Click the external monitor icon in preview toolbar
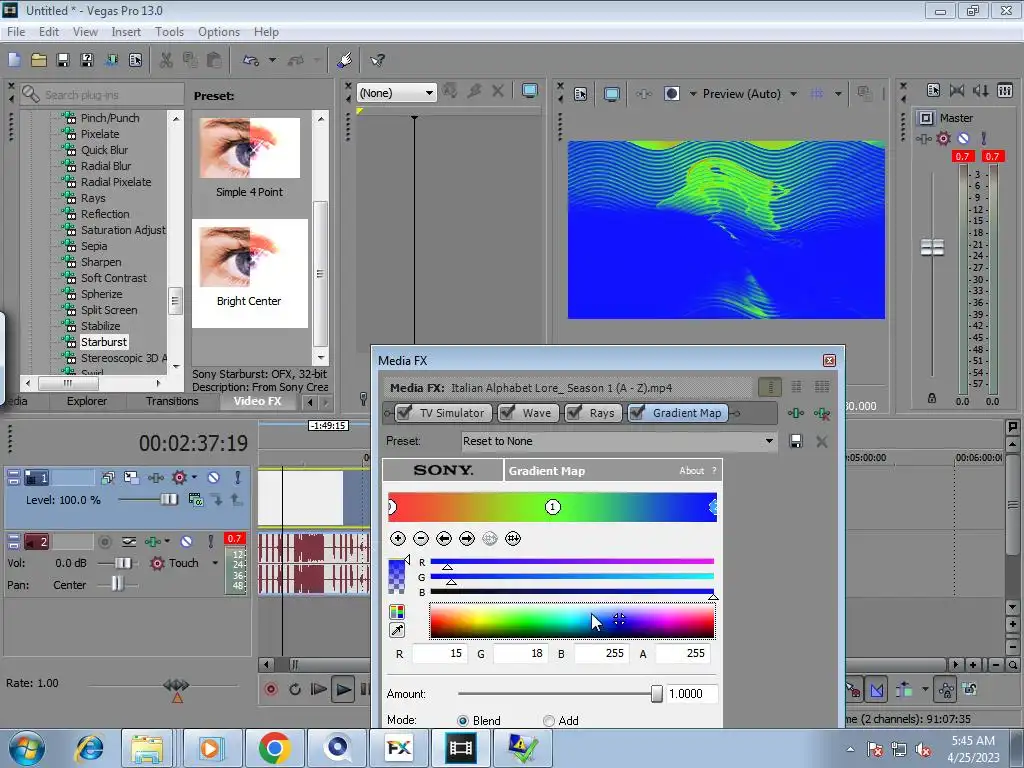This screenshot has height=768, width=1024. coord(612,93)
